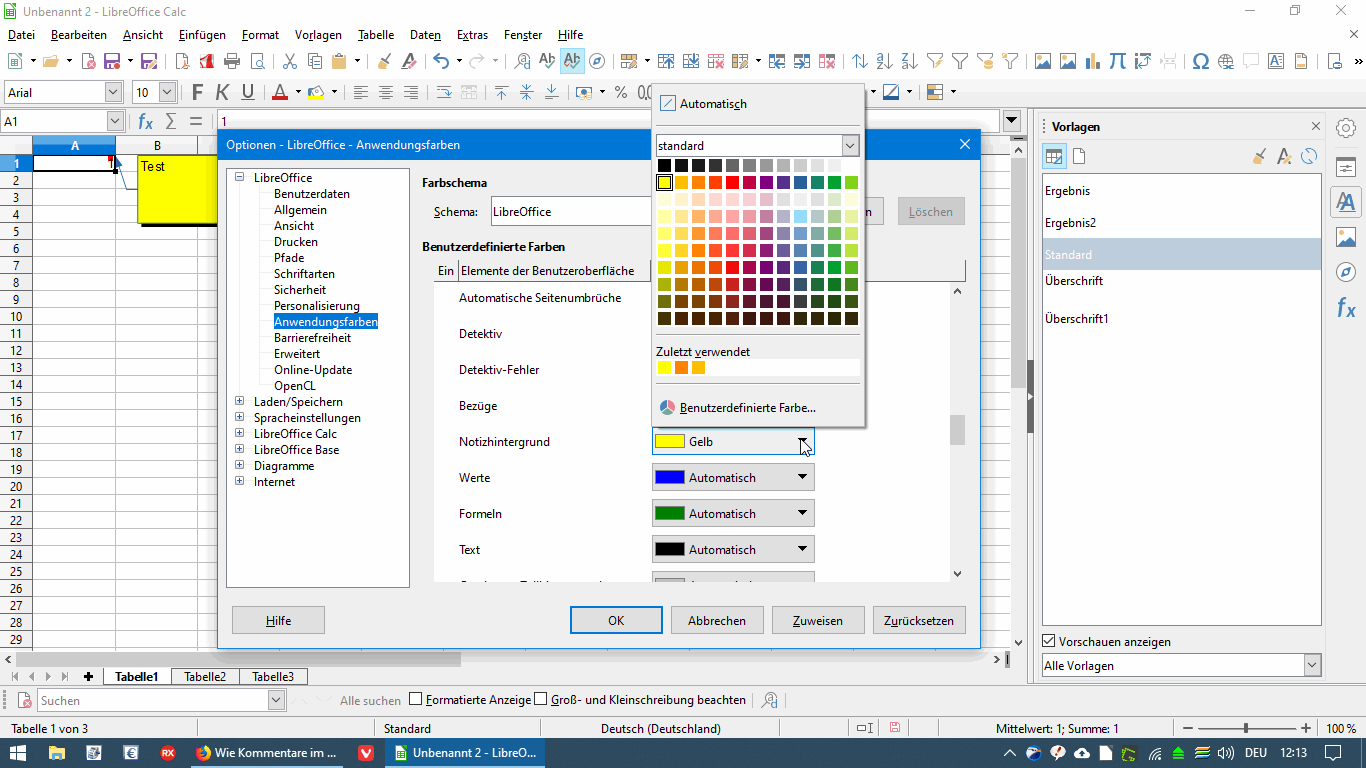Expand the Laden/Speichern tree node
The image size is (1366, 768).
click(240, 402)
